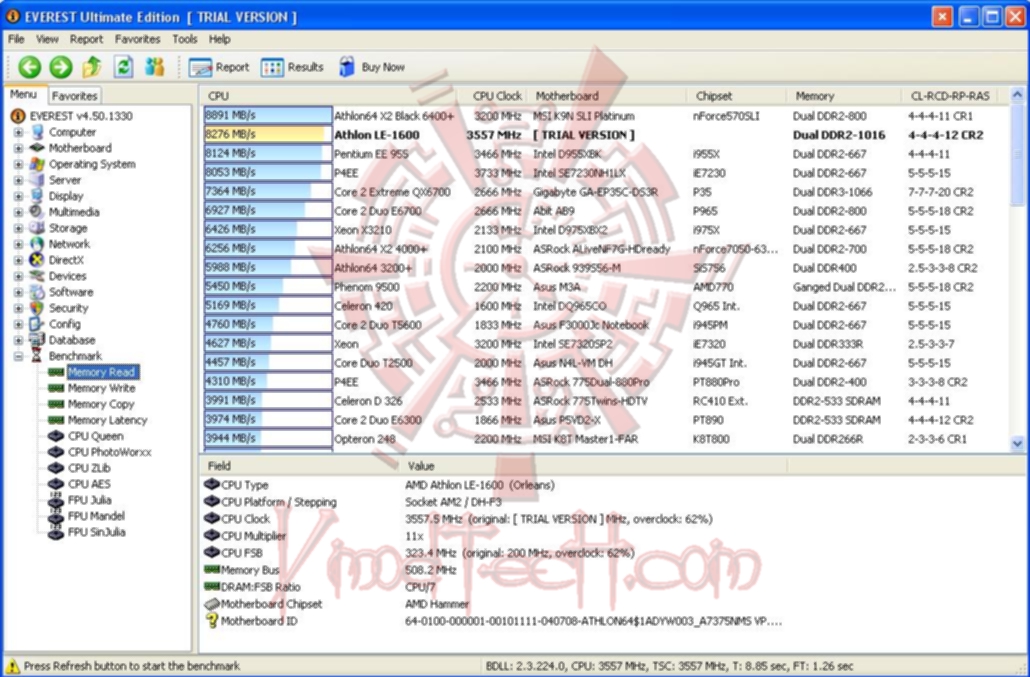Open the Report menu

(87, 39)
